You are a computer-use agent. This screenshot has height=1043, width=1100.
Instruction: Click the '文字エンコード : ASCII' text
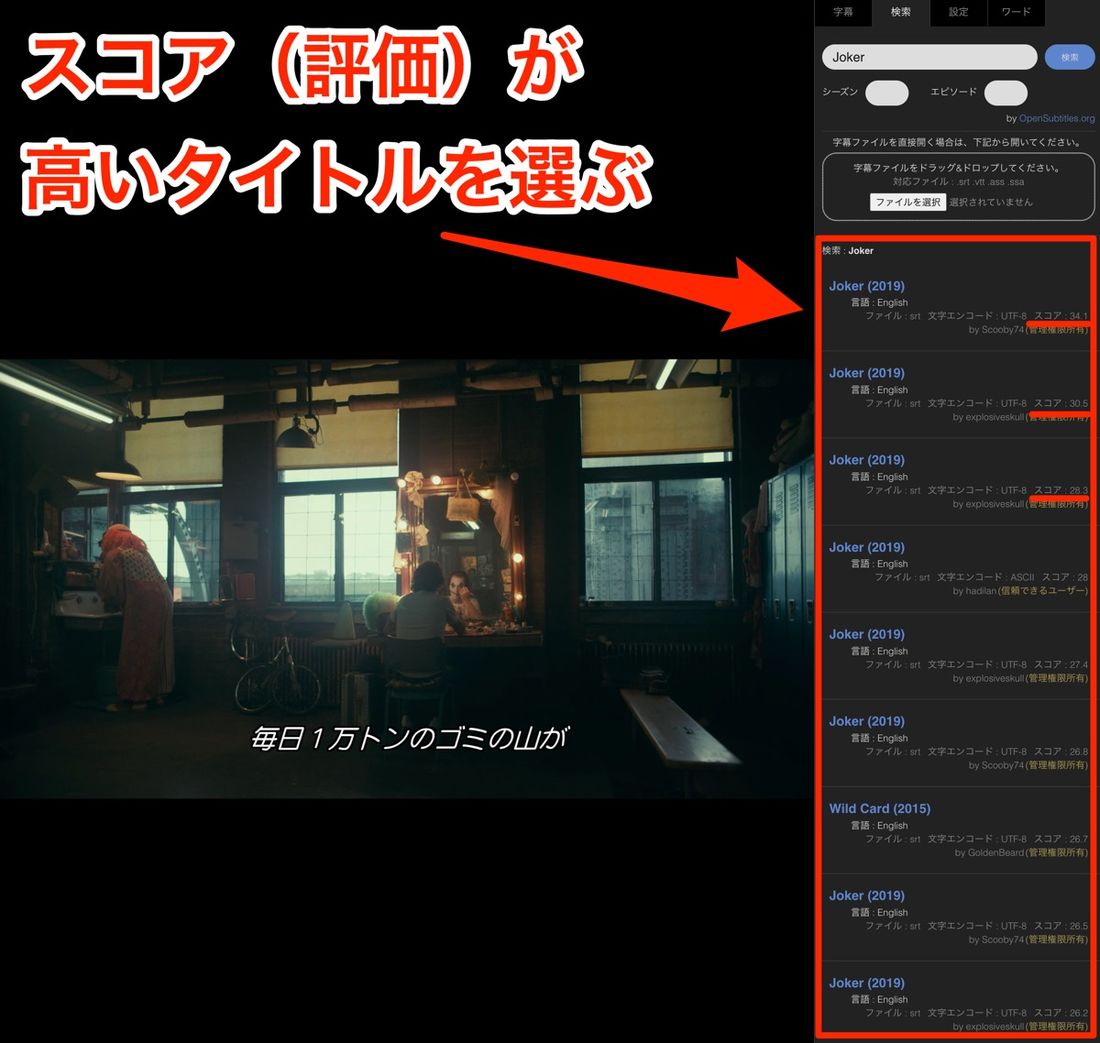(986, 577)
